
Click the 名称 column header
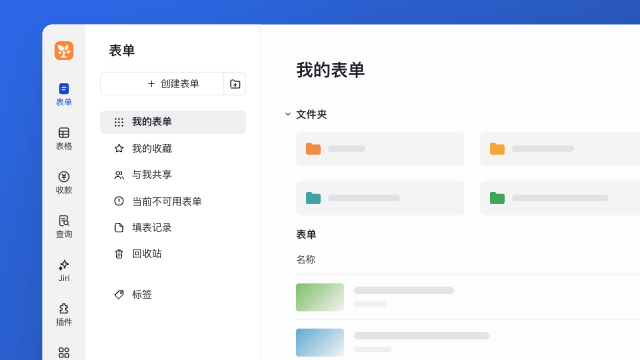pos(306,260)
